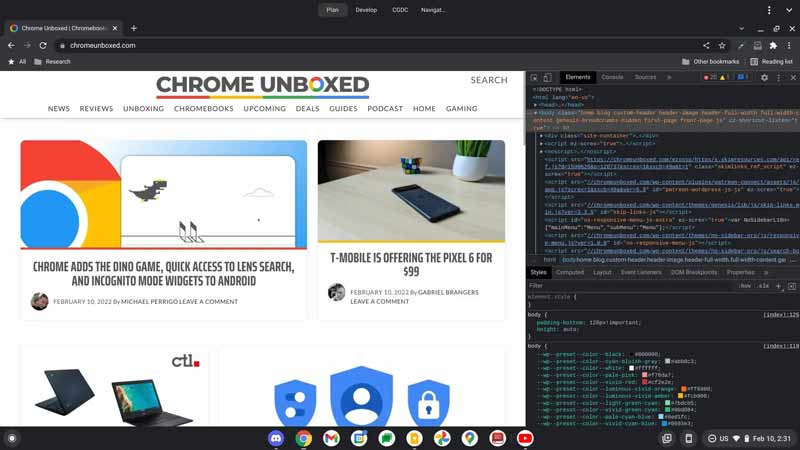Open the REVIEWS navigation link

96,109
